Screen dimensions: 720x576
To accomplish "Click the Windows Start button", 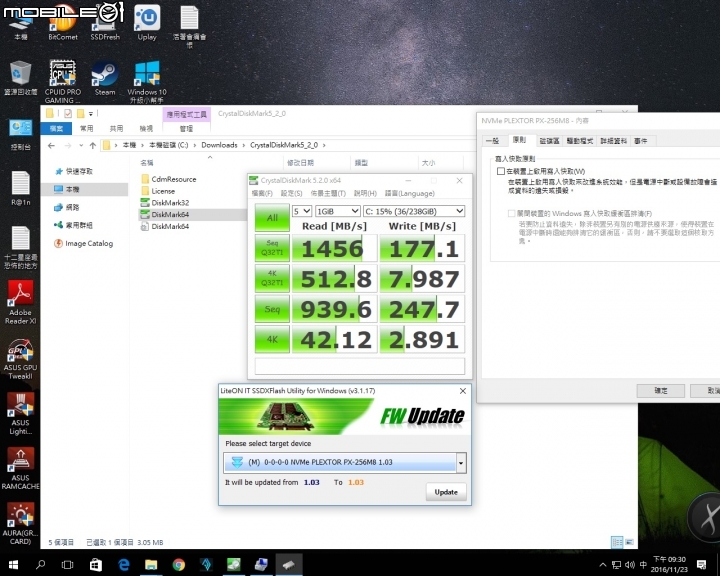I will coord(13,565).
